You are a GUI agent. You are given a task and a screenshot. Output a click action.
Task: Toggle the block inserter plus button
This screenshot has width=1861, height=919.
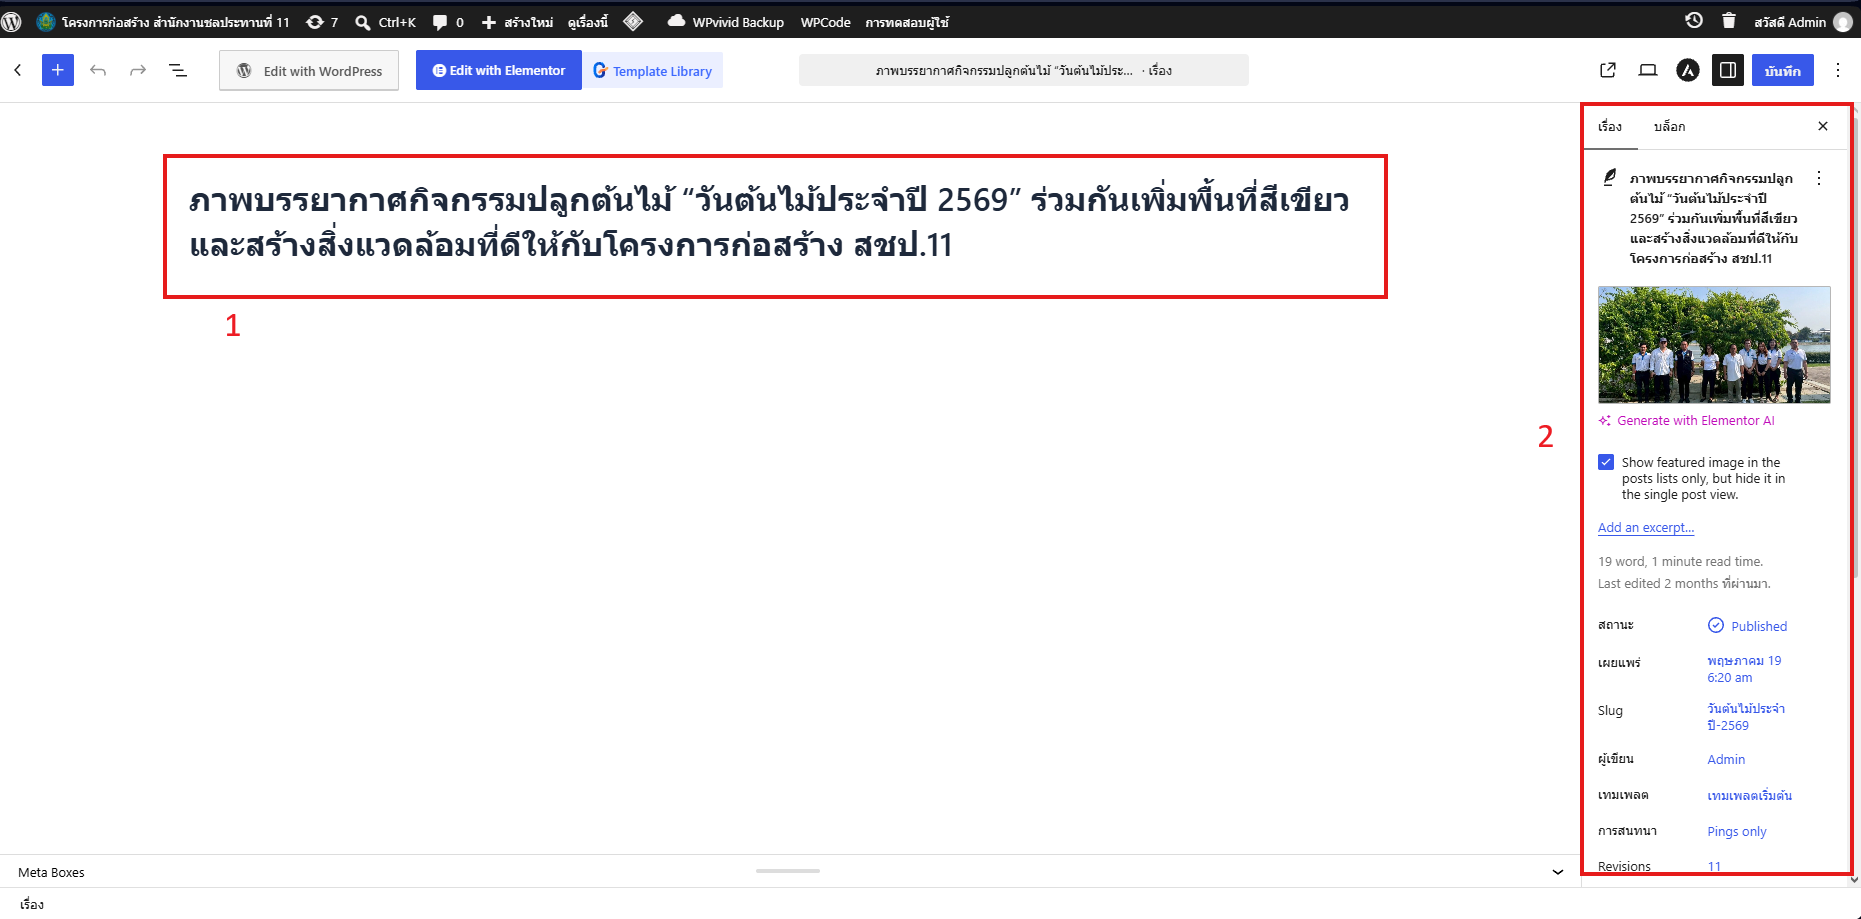58,70
